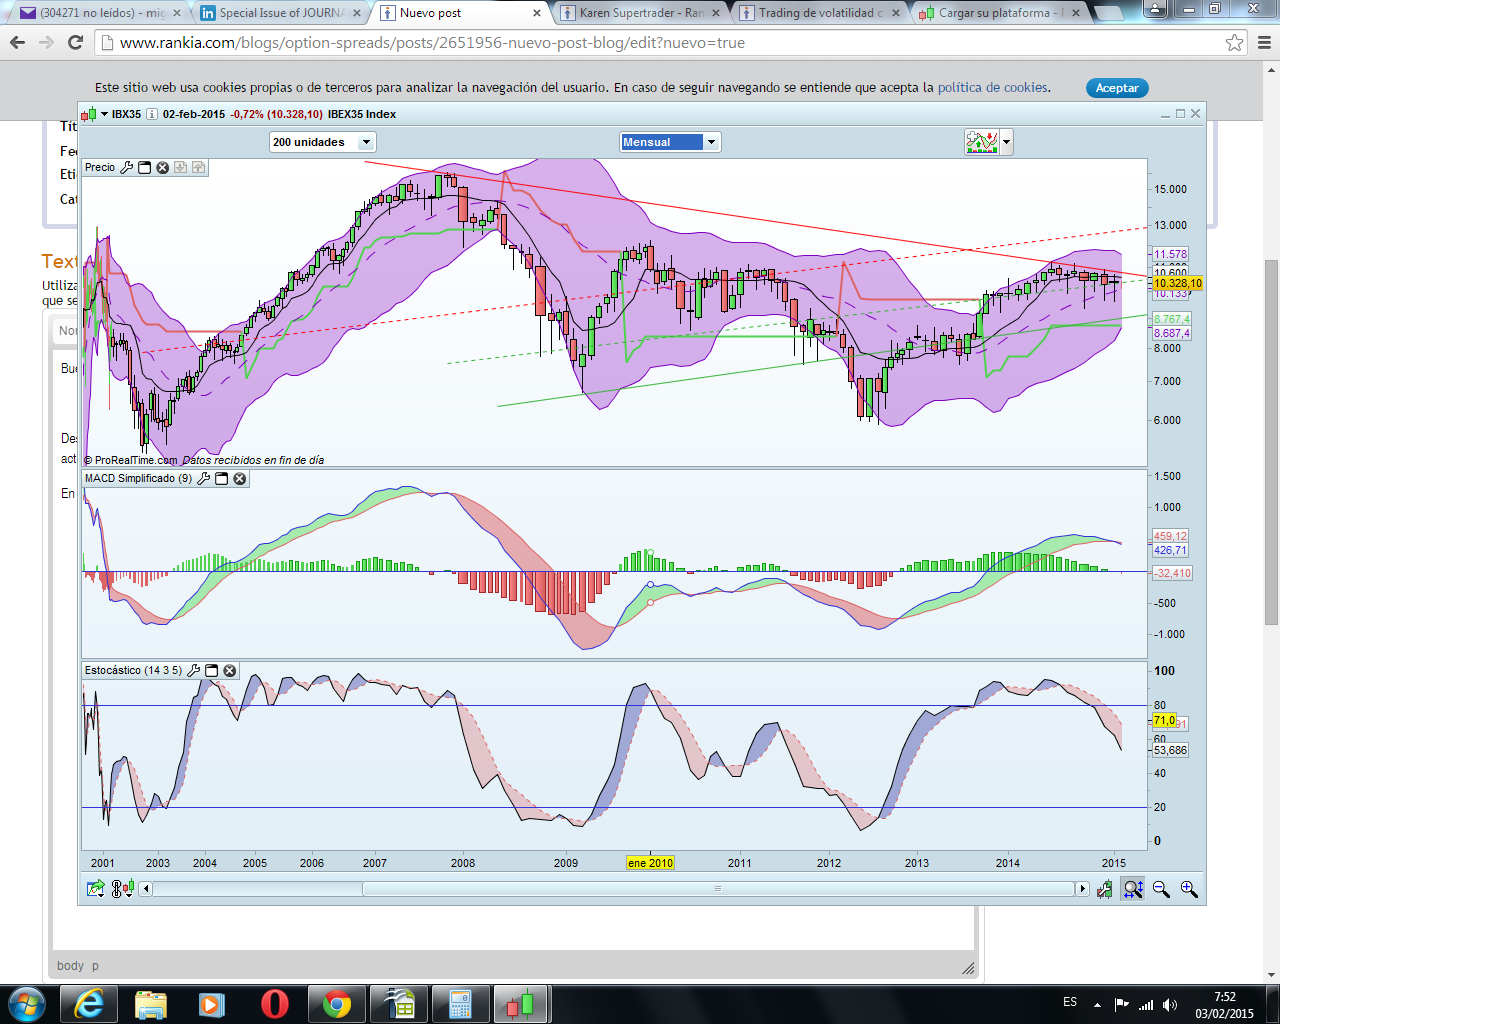Open the indicators chart icon in toolbar
Screen dimensions: 1500x1024
click(982, 142)
